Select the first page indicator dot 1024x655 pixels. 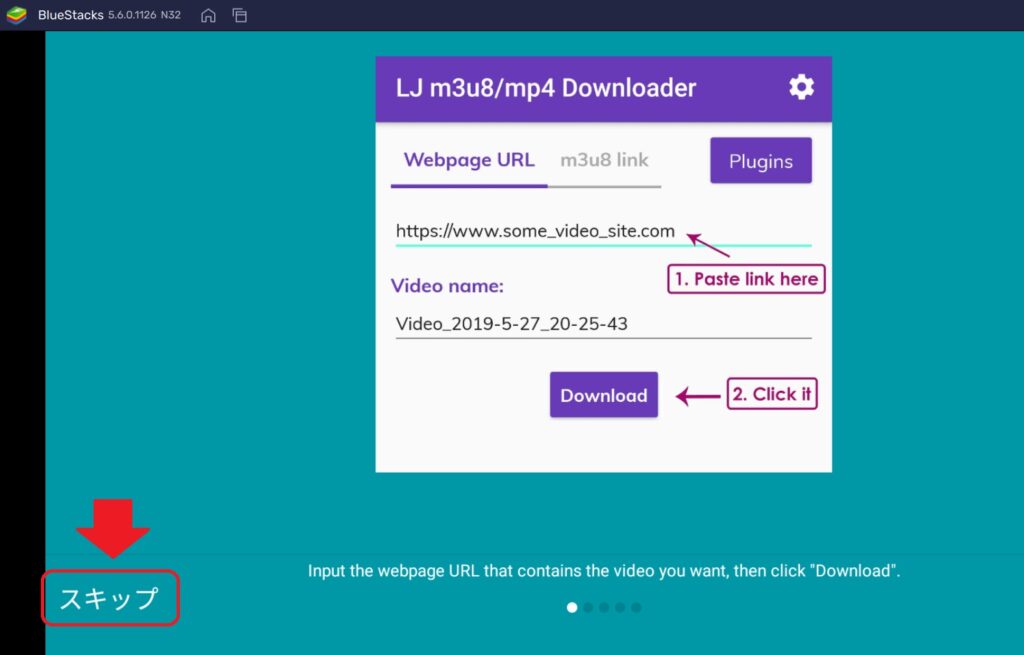(x=572, y=607)
